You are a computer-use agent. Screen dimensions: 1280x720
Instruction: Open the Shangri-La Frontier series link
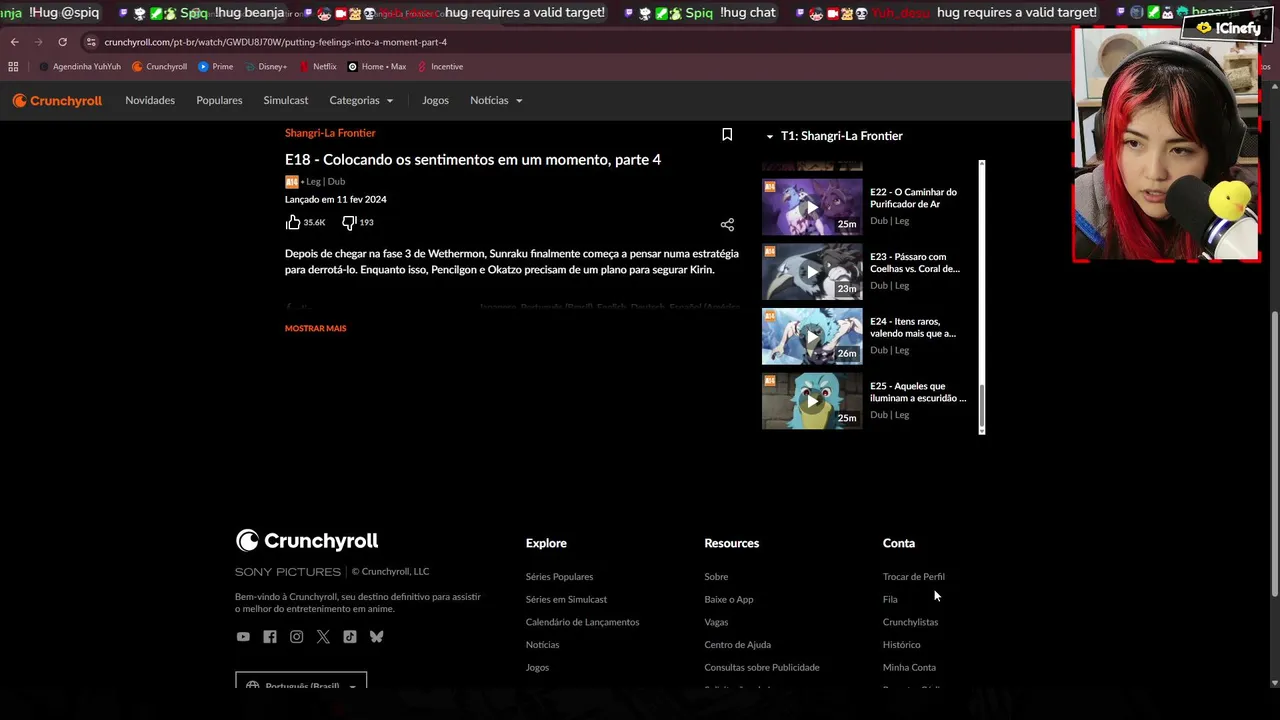tap(330, 133)
